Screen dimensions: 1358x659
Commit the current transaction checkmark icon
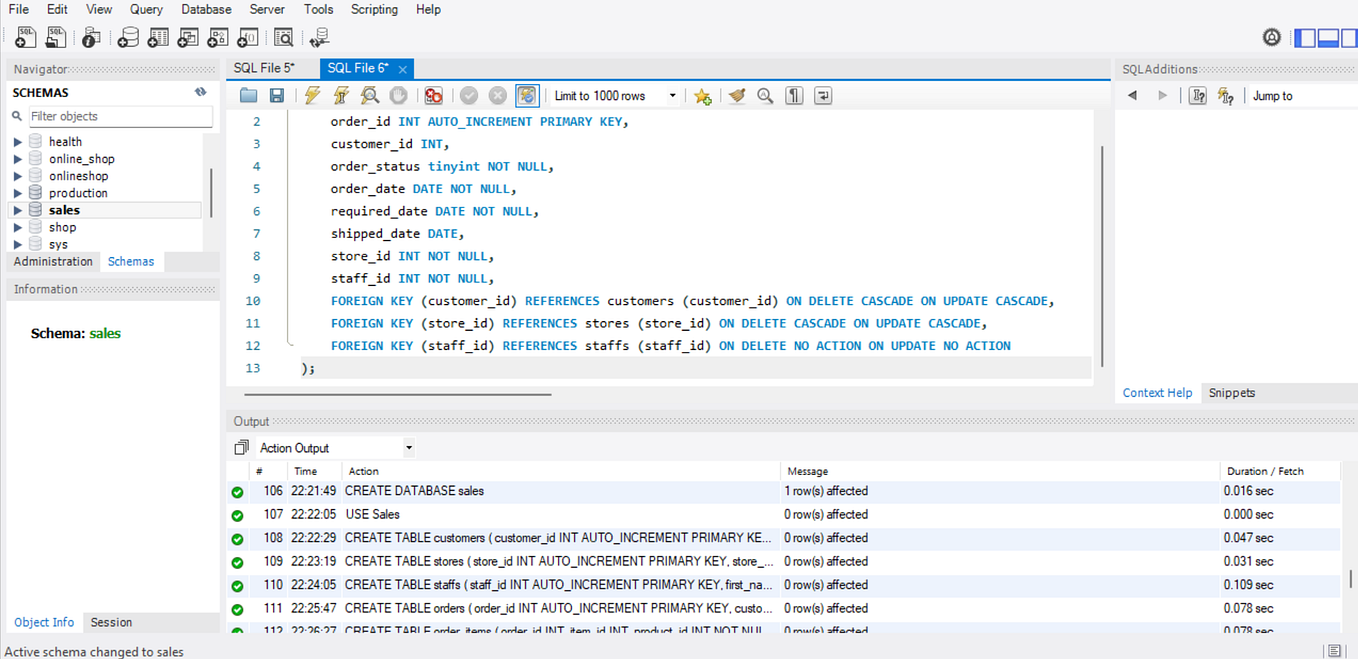pos(468,96)
